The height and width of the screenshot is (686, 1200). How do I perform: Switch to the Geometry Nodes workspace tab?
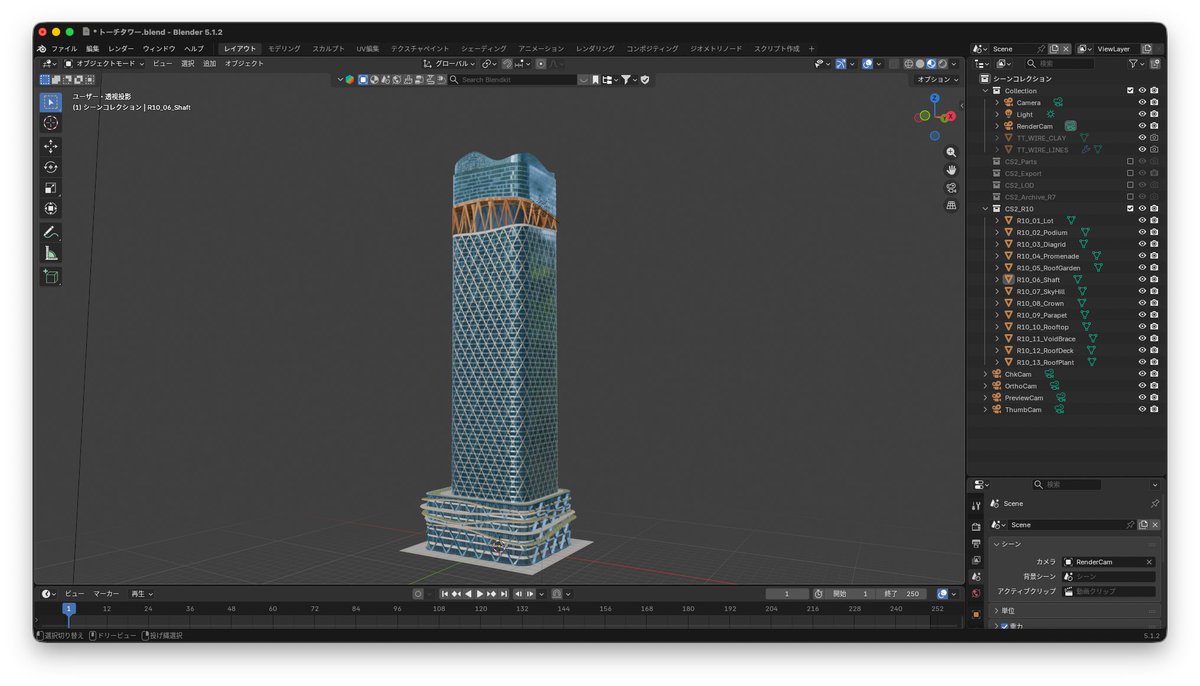716,48
